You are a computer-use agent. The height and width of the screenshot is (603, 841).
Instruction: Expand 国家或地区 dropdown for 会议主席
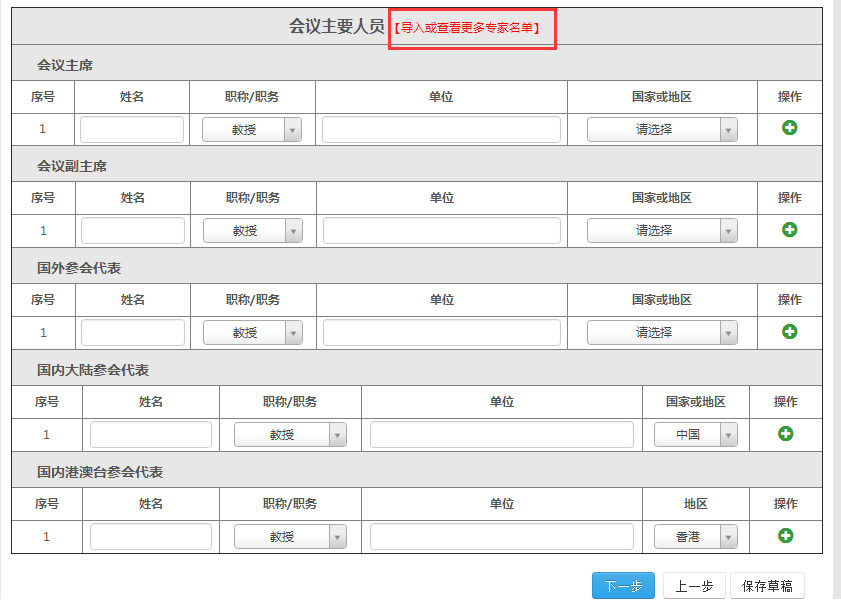[661, 130]
